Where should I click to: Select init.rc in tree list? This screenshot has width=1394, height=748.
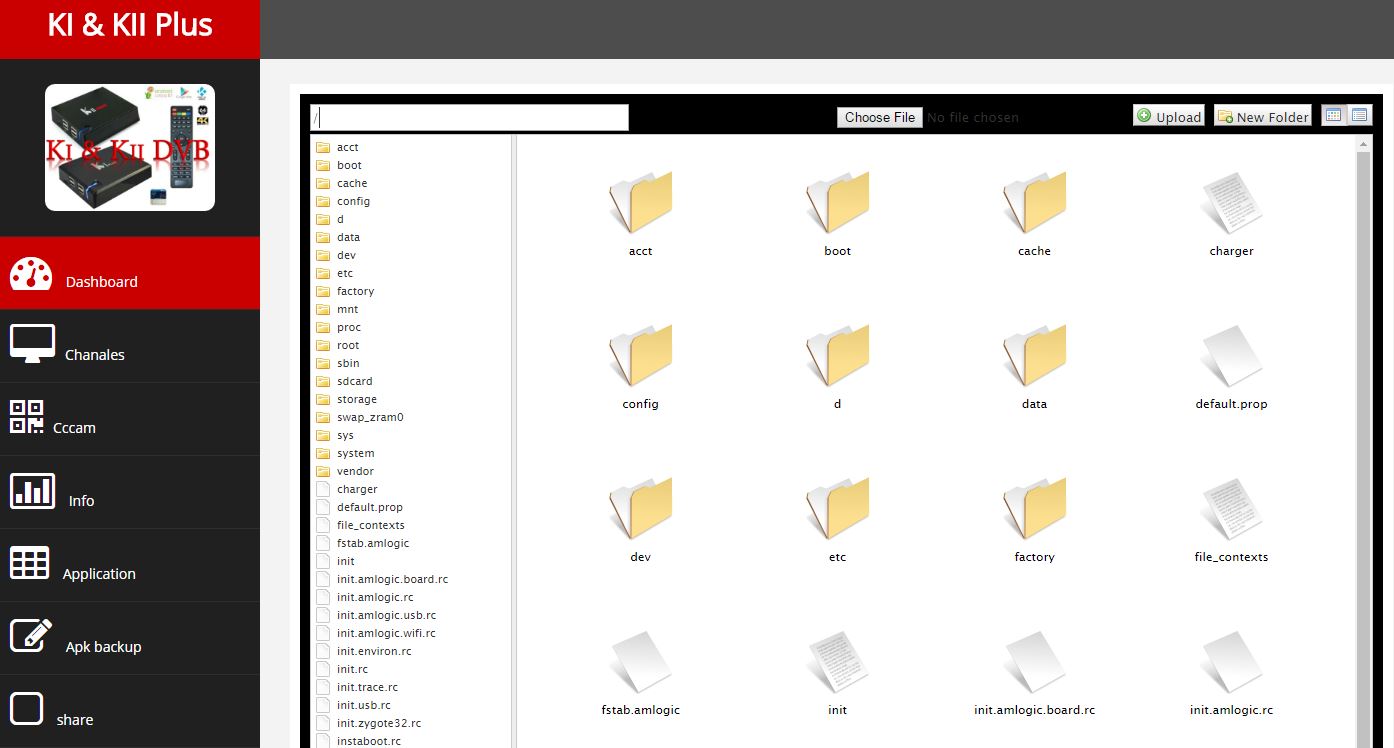coord(352,669)
